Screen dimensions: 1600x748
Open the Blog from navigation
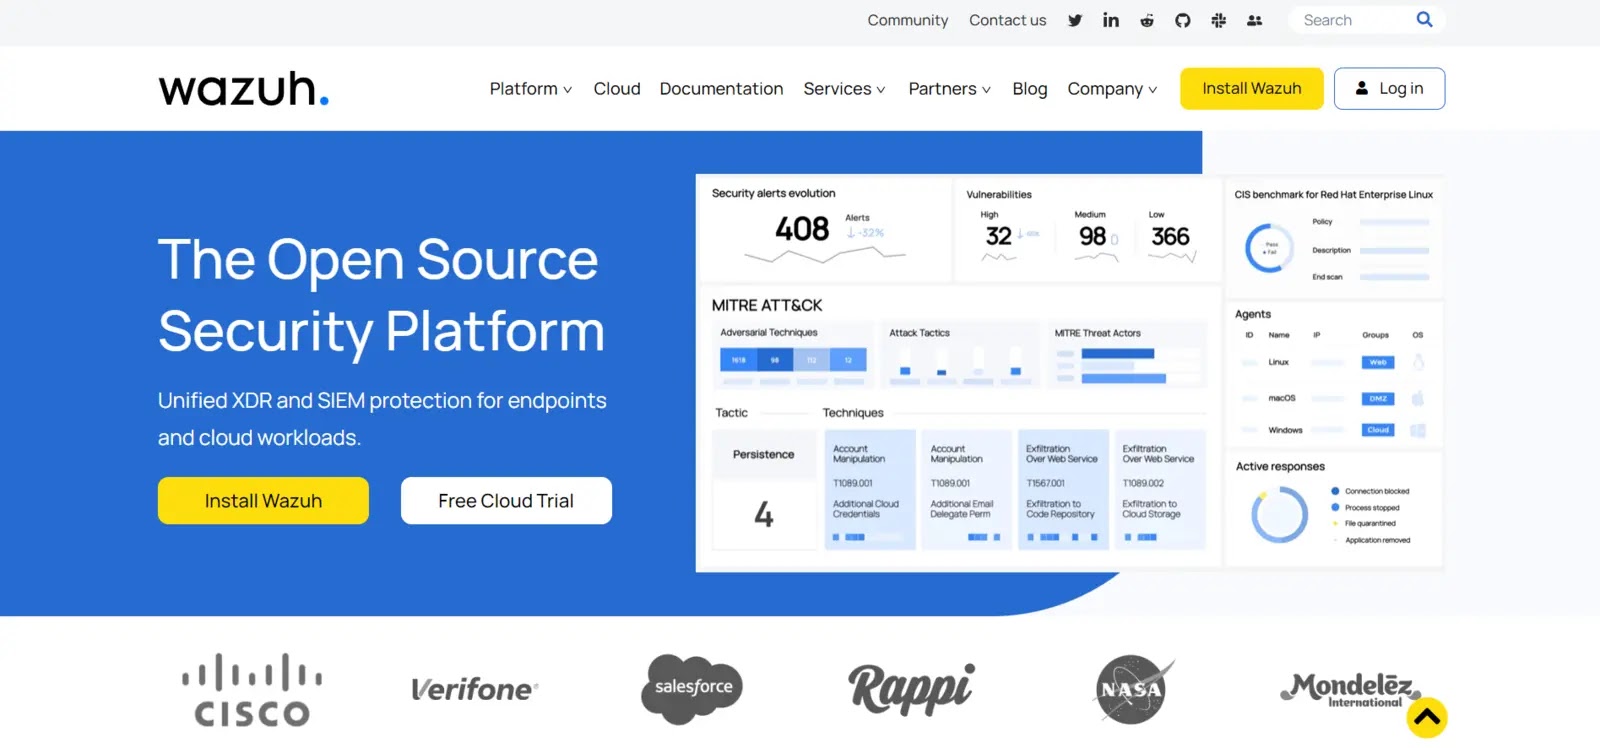(1030, 89)
